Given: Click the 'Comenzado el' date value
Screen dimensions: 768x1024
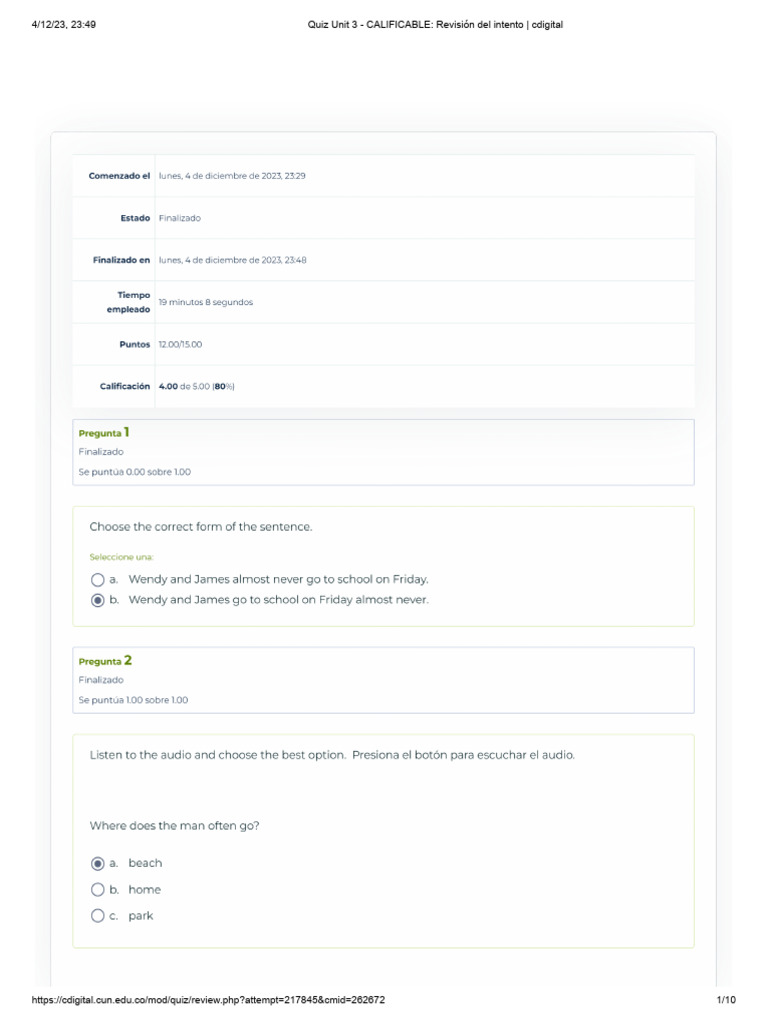Looking at the screenshot, I should pyautogui.click(x=232, y=176).
